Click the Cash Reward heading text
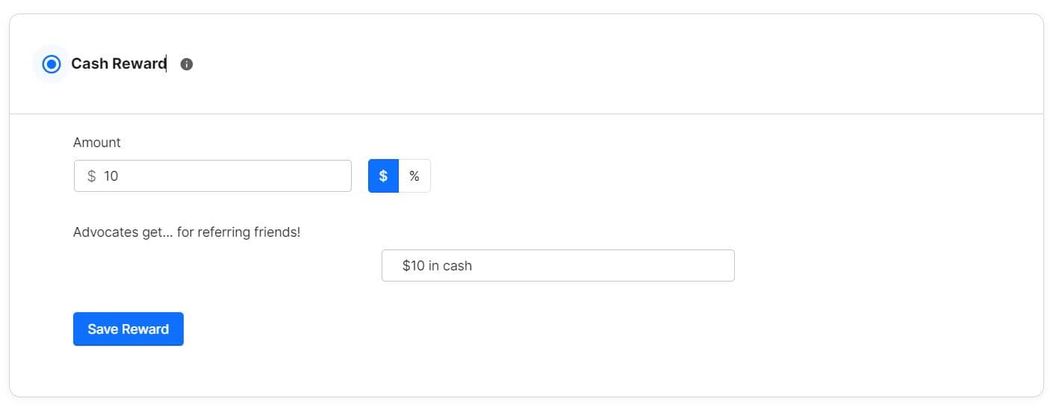This screenshot has height=410, width=1050. point(118,64)
